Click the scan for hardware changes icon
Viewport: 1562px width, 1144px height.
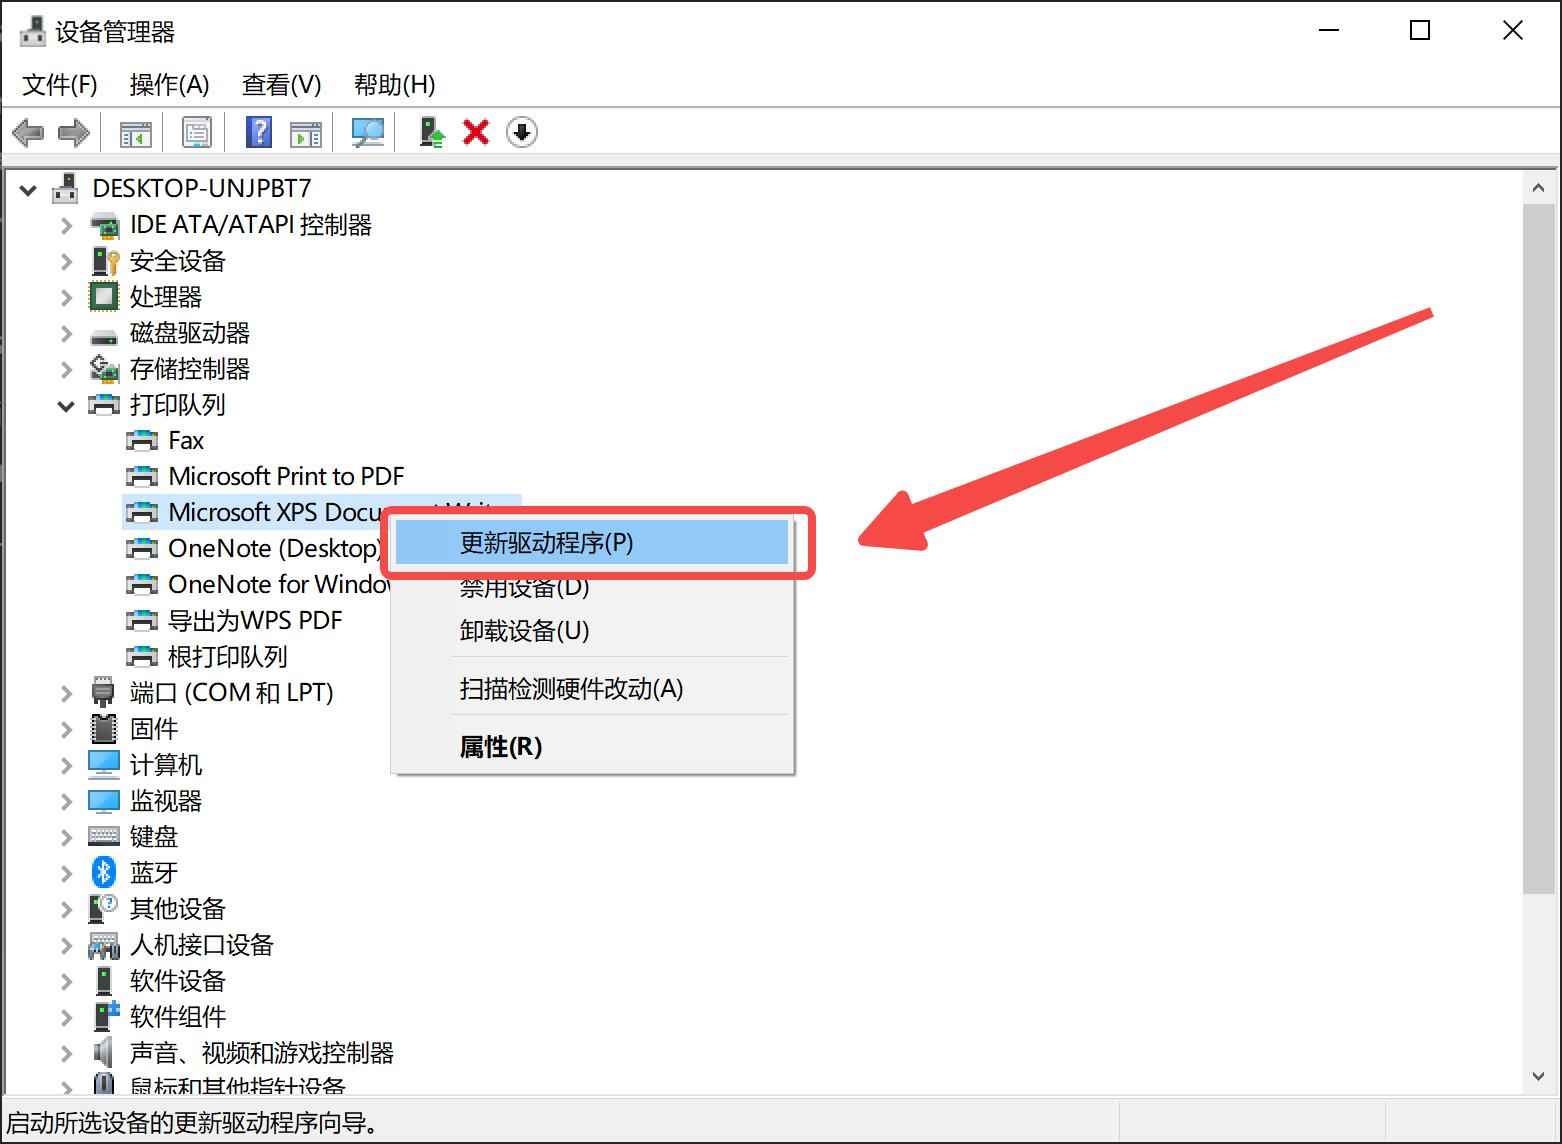click(x=367, y=132)
